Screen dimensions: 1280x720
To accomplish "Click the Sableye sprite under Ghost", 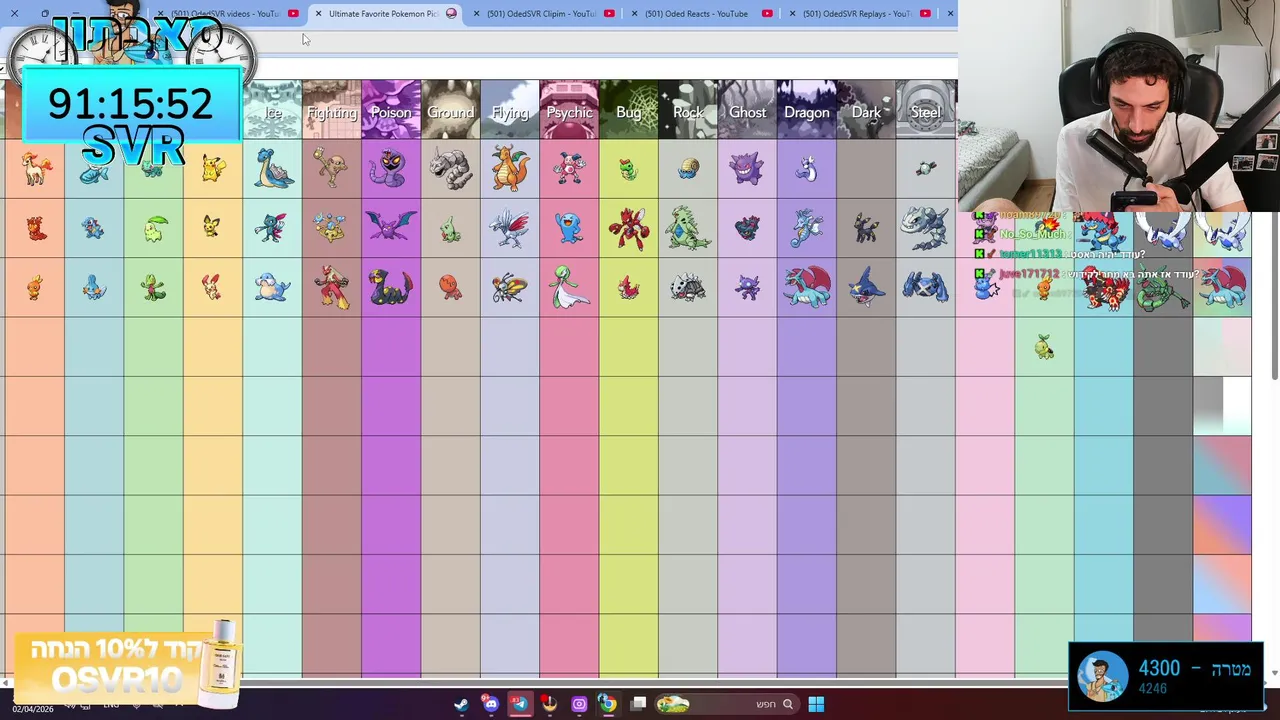I will (x=747, y=288).
